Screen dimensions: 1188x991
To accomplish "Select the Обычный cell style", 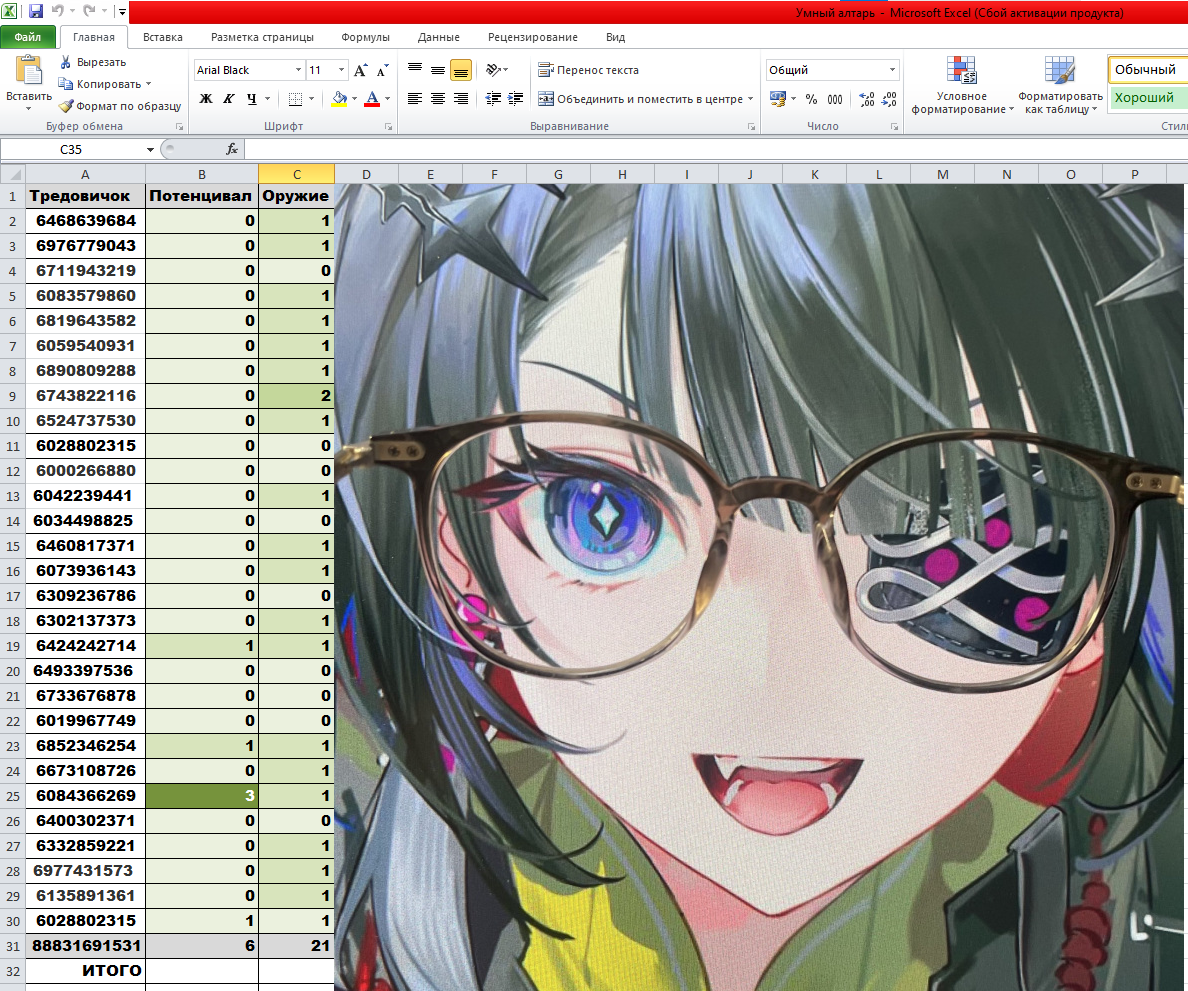I will pyautogui.click(x=1147, y=70).
